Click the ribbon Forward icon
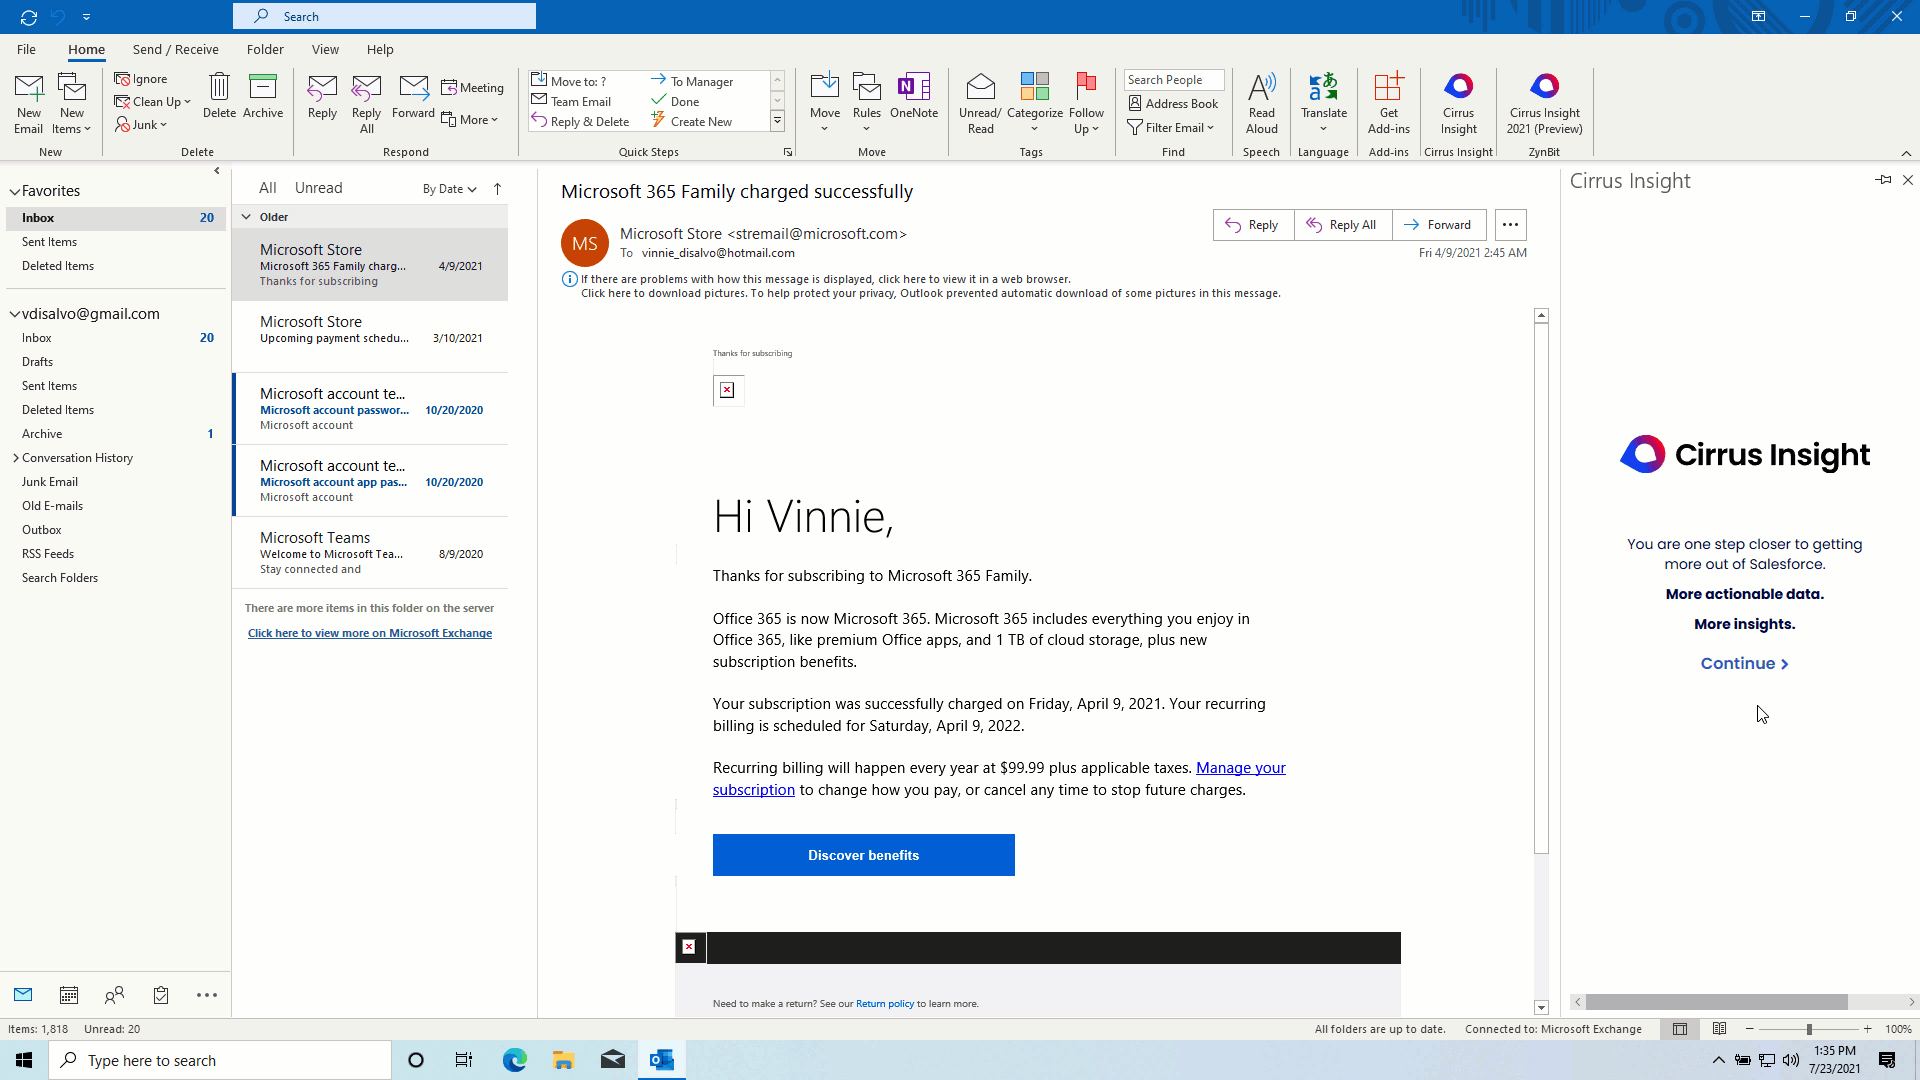The width and height of the screenshot is (1920, 1080). (413, 87)
